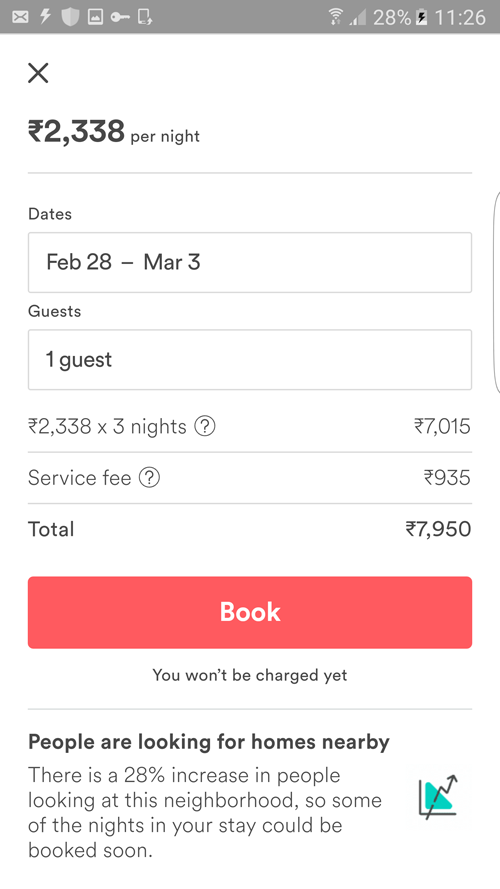500x889 pixels.
Task: Tap the VPN key status icon
Action: pos(120,18)
